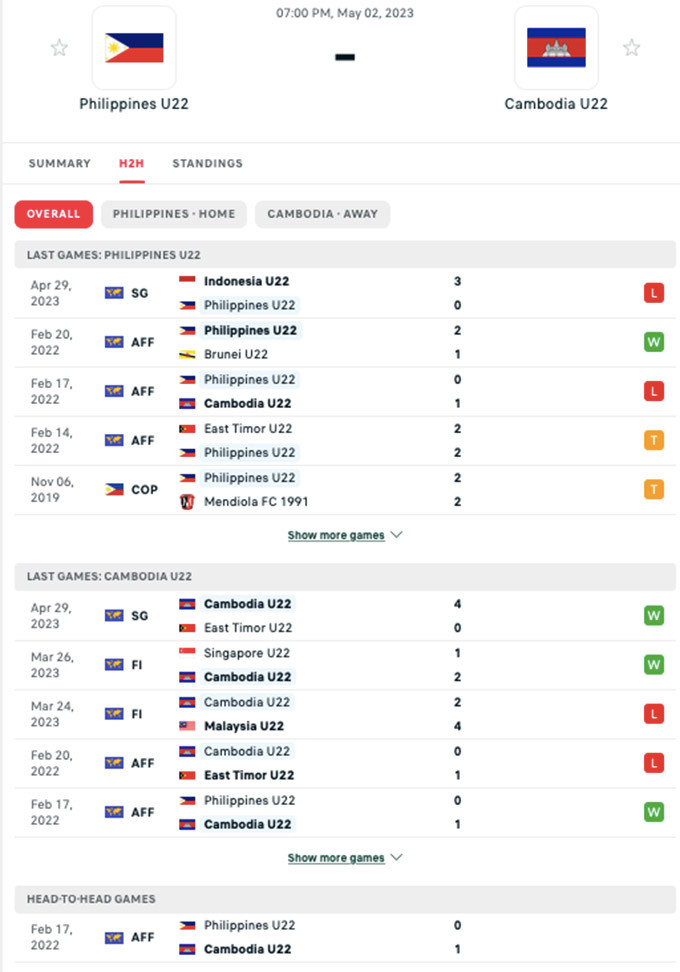Switch to the Summary tab

coord(59,163)
